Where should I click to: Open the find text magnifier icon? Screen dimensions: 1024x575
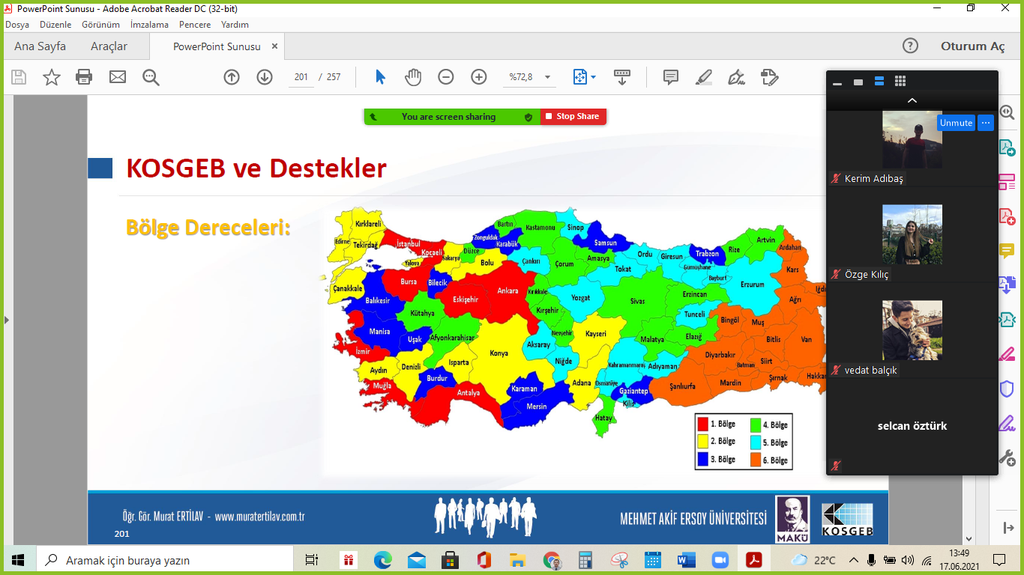[151, 77]
